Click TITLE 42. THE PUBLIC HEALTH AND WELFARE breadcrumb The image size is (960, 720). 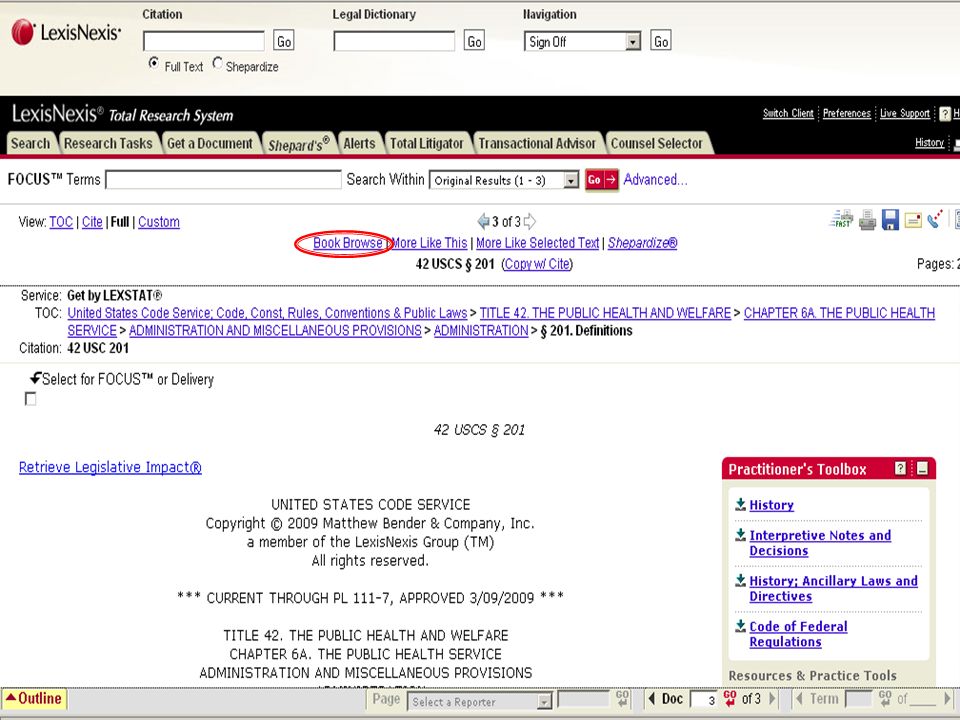pos(606,313)
